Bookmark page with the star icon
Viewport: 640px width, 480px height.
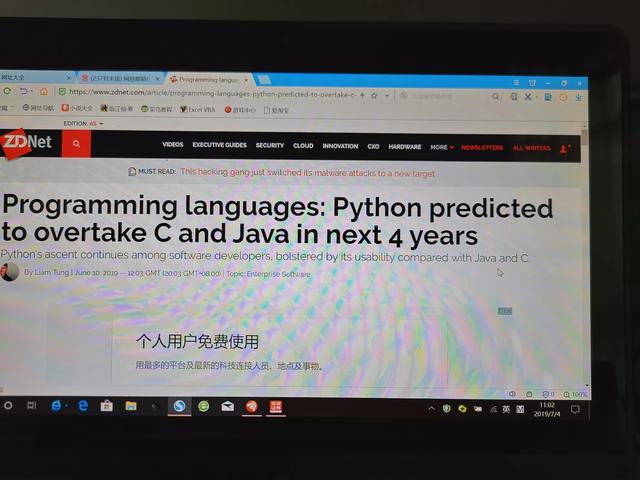[x=374, y=96]
